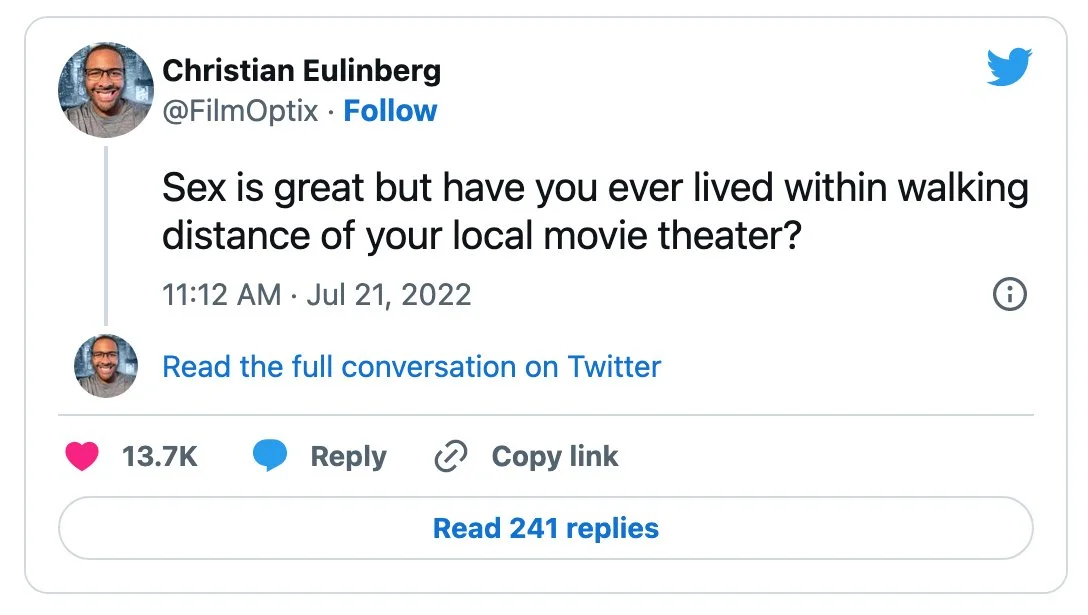Open the 11:12 AM Jul 21, 2022 timestamp

316,295
